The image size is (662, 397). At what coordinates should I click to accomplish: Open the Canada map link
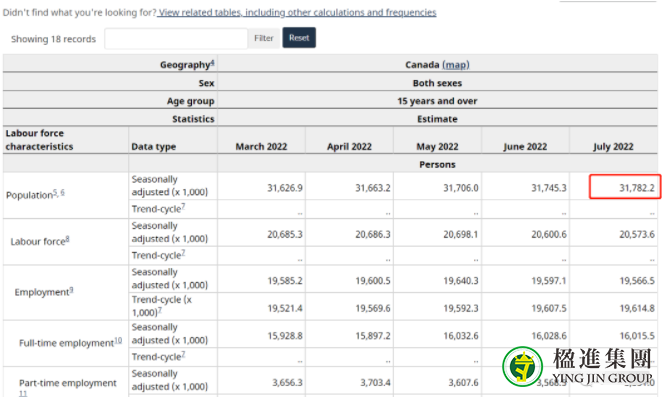(x=456, y=65)
